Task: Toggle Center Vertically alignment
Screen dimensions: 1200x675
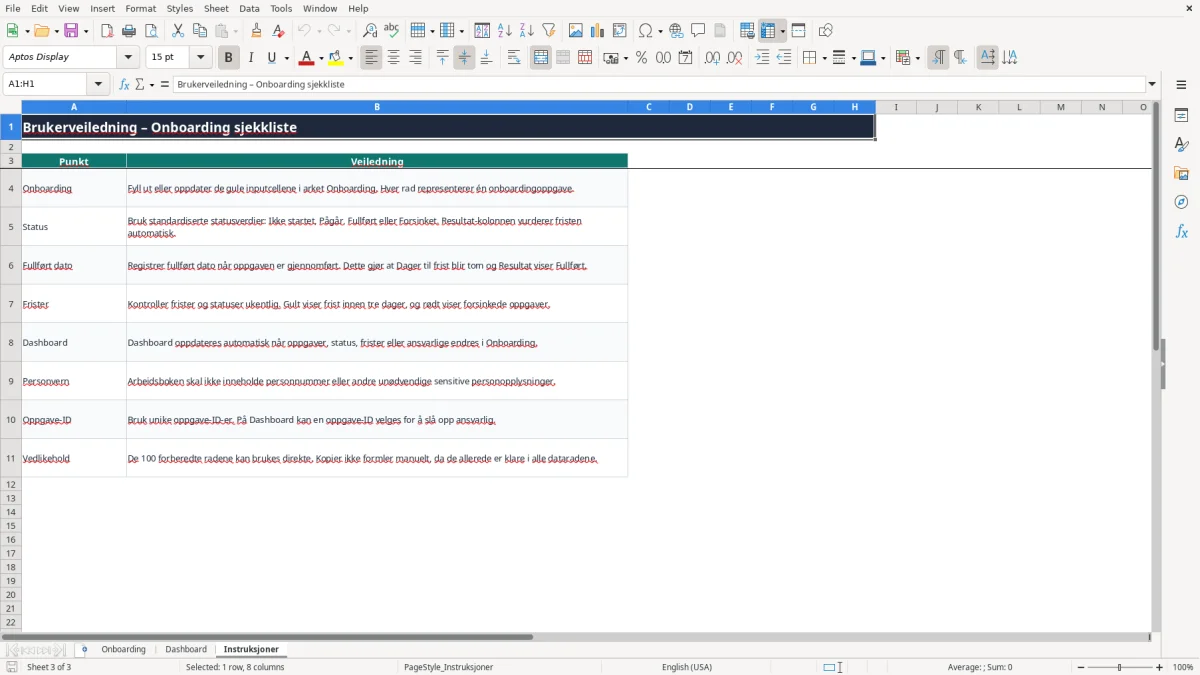Action: click(x=464, y=58)
